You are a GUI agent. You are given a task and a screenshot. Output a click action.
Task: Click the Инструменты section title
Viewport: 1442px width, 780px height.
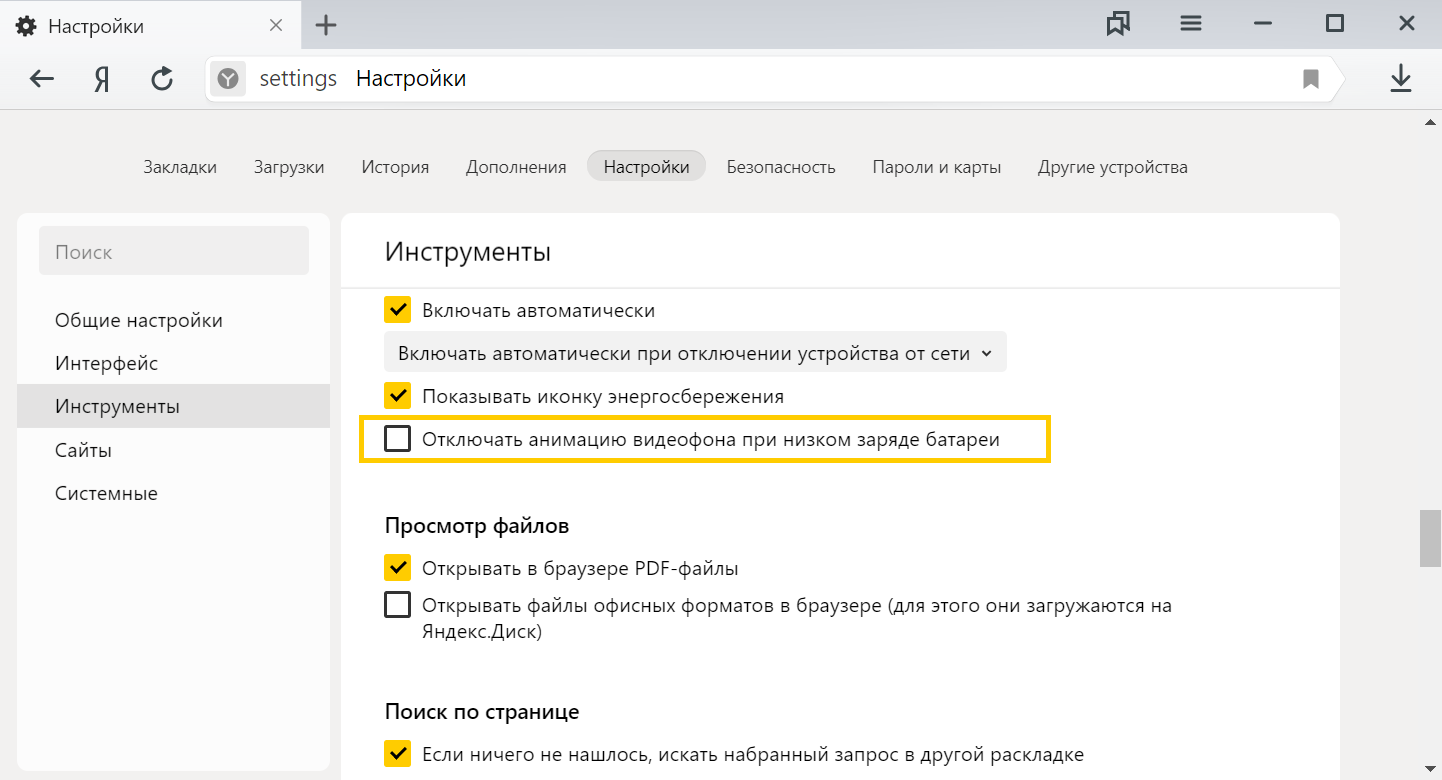point(468,252)
